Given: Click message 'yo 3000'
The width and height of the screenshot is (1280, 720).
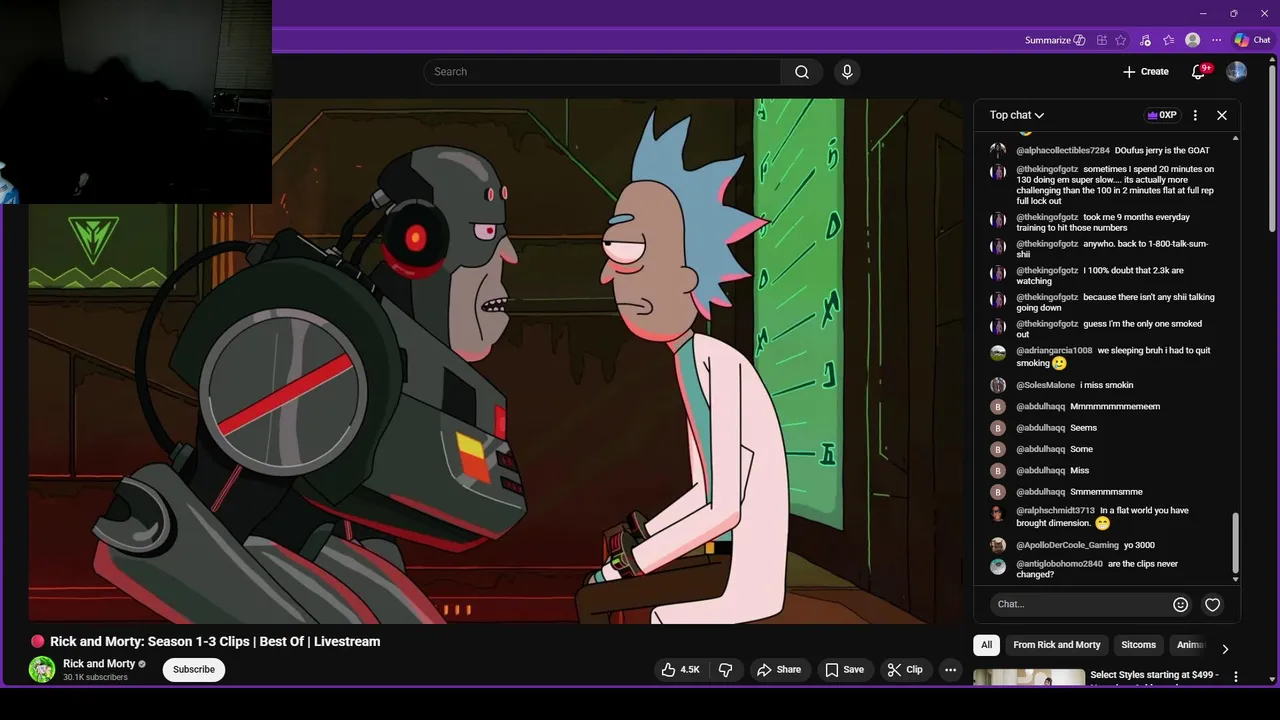Looking at the screenshot, I should [x=1139, y=545].
